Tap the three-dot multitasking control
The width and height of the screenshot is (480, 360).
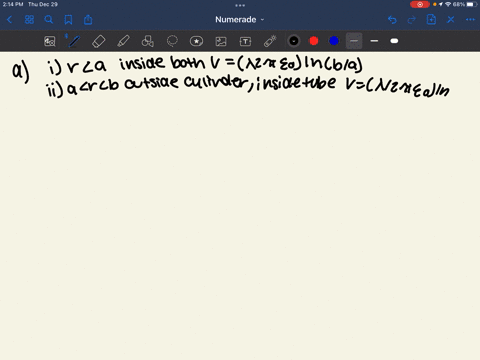[x=240, y=5]
